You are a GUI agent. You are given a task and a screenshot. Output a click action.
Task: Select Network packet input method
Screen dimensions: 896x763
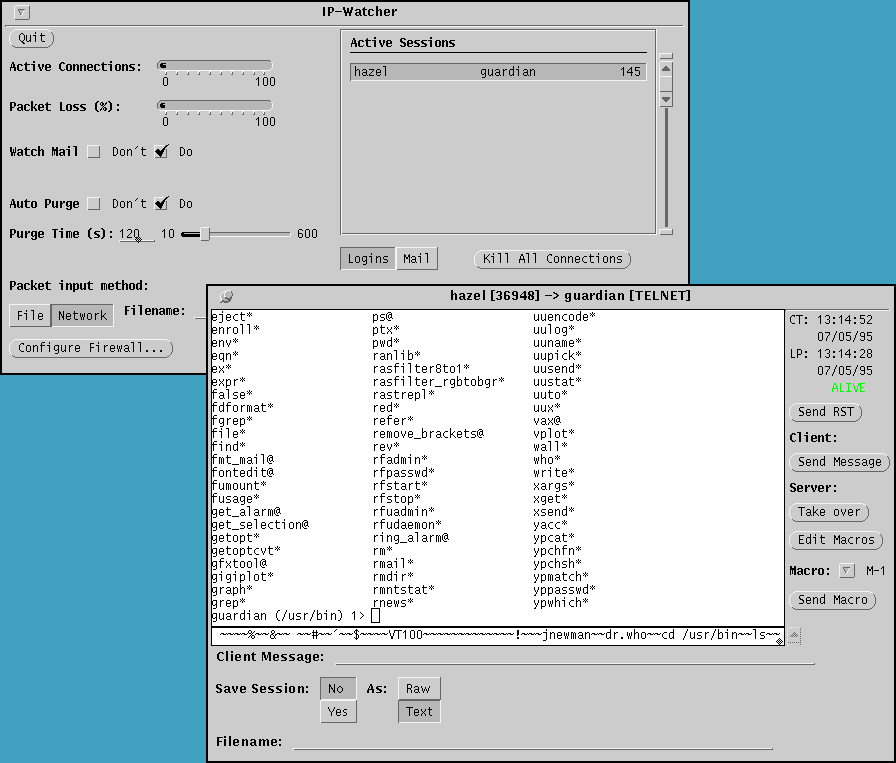point(82,315)
